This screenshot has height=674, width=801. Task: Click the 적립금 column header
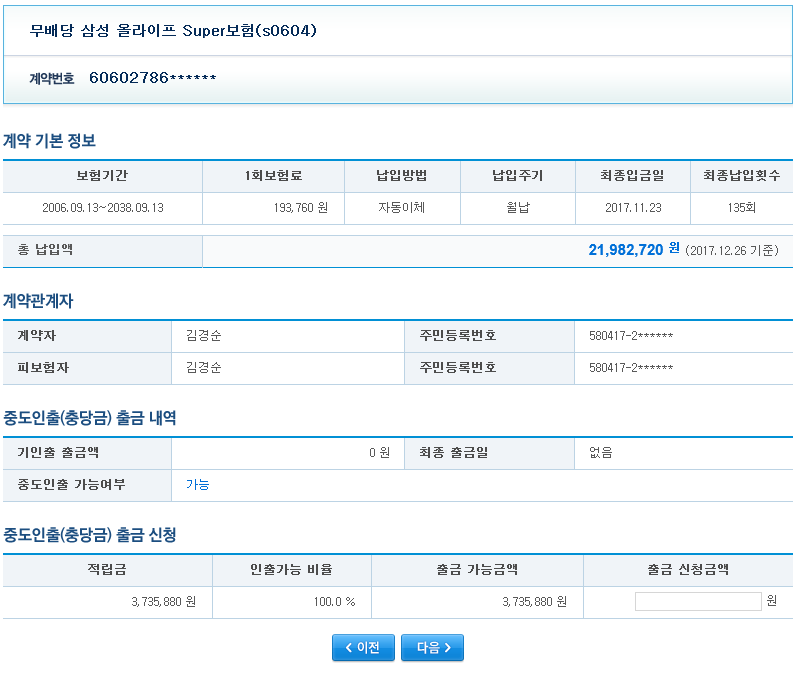pyautogui.click(x=107, y=570)
